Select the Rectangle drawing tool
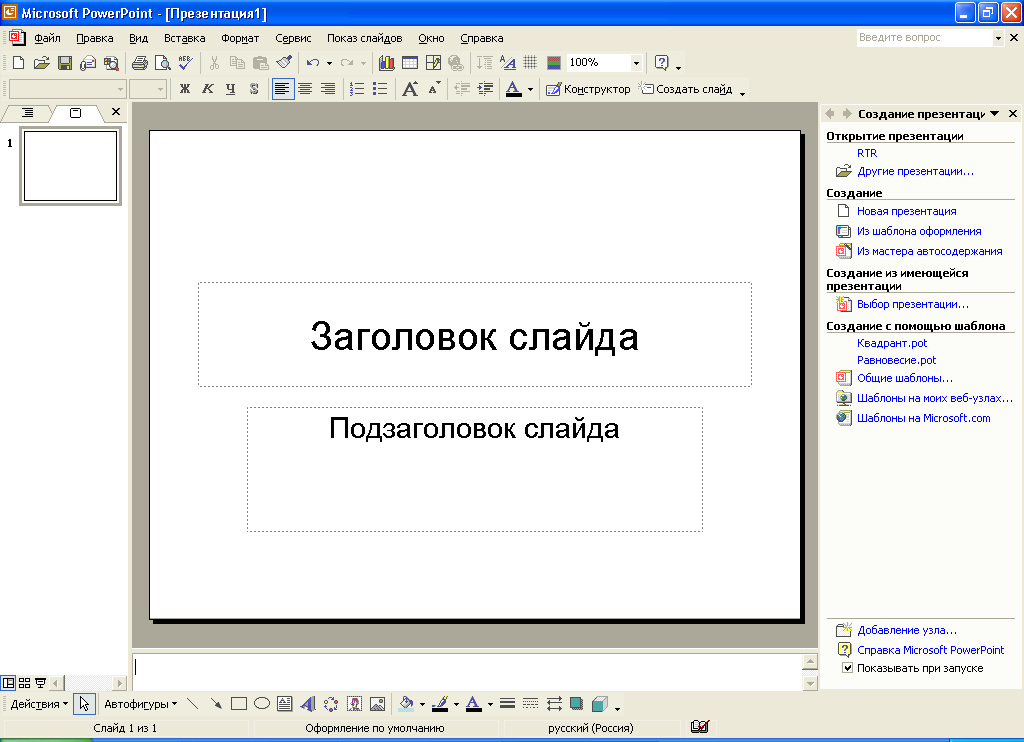Viewport: 1024px width, 742px height. pos(239,703)
